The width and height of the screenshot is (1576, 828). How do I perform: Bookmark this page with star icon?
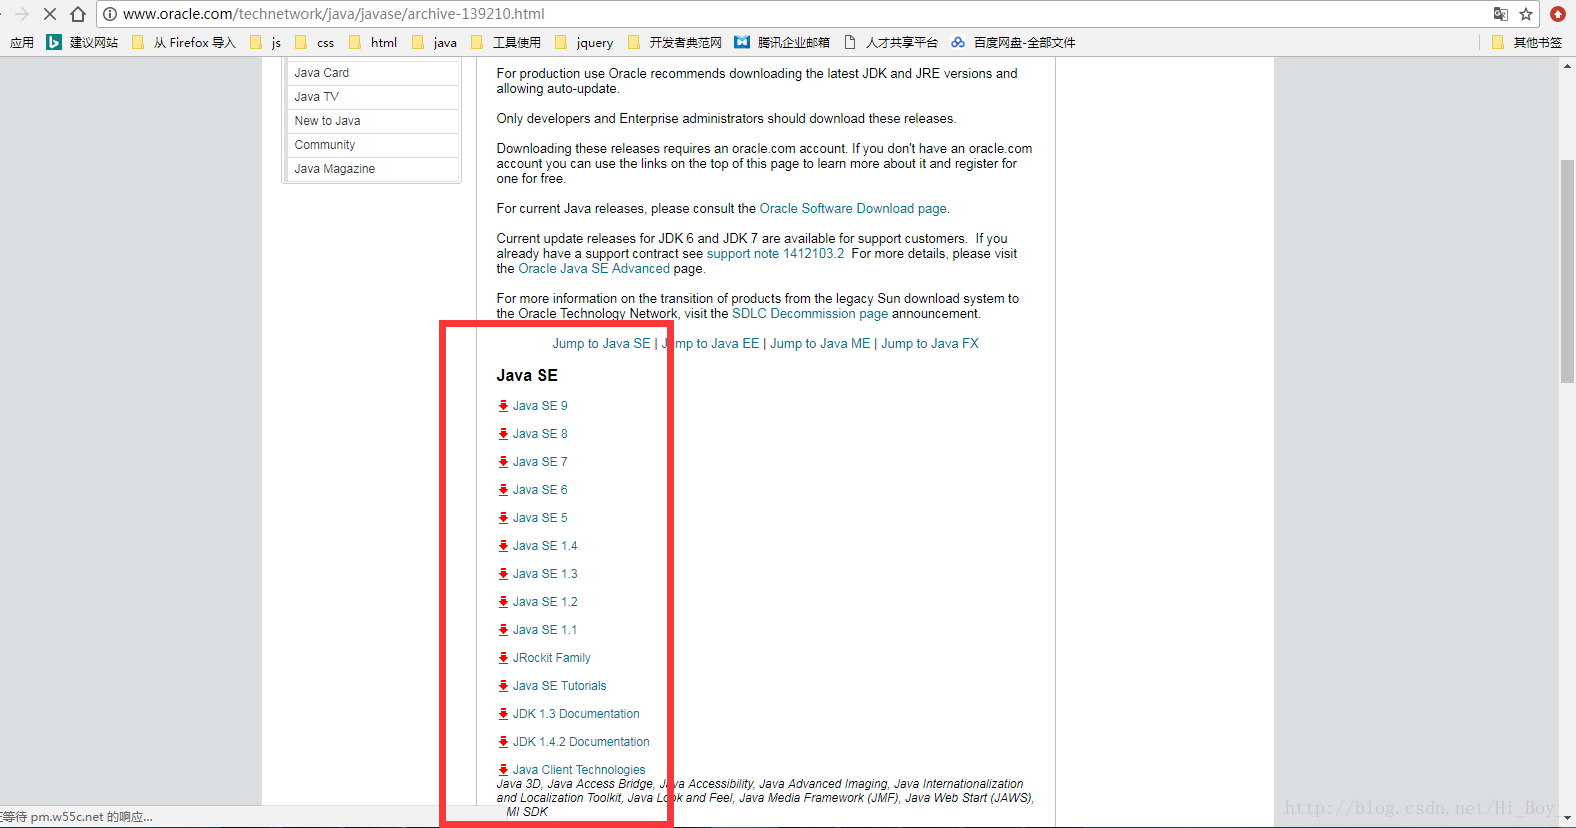pyautogui.click(x=1526, y=14)
